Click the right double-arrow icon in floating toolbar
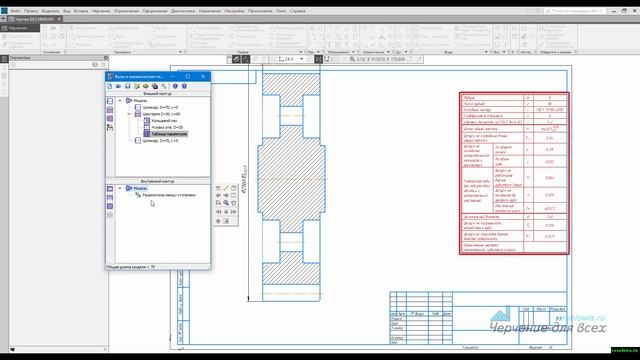Image resolution: width=640 pixels, height=360 pixels. 233,212
